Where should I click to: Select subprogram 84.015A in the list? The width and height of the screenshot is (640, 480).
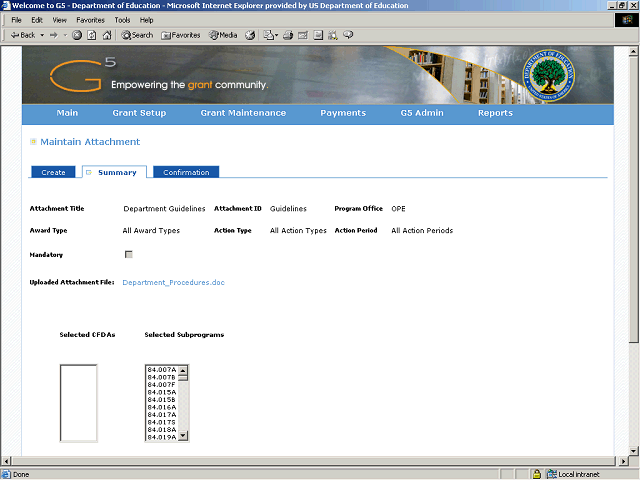point(162,392)
